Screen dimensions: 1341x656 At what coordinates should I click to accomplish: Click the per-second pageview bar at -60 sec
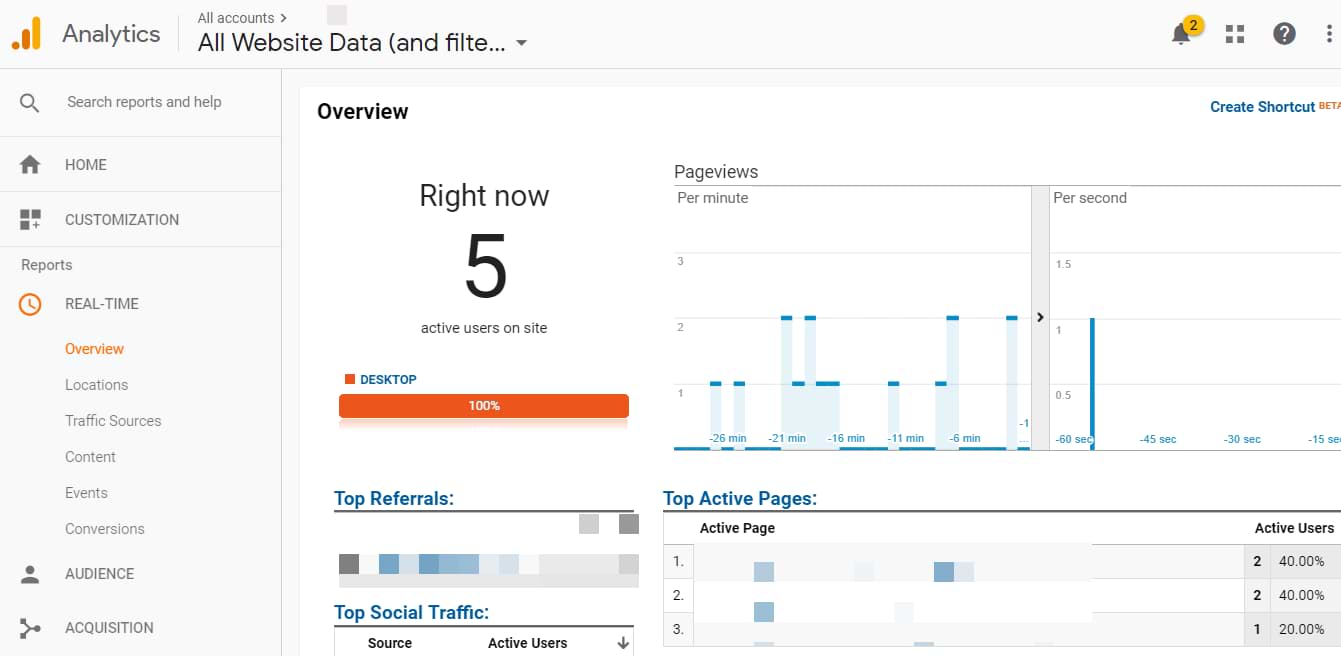pos(1092,383)
